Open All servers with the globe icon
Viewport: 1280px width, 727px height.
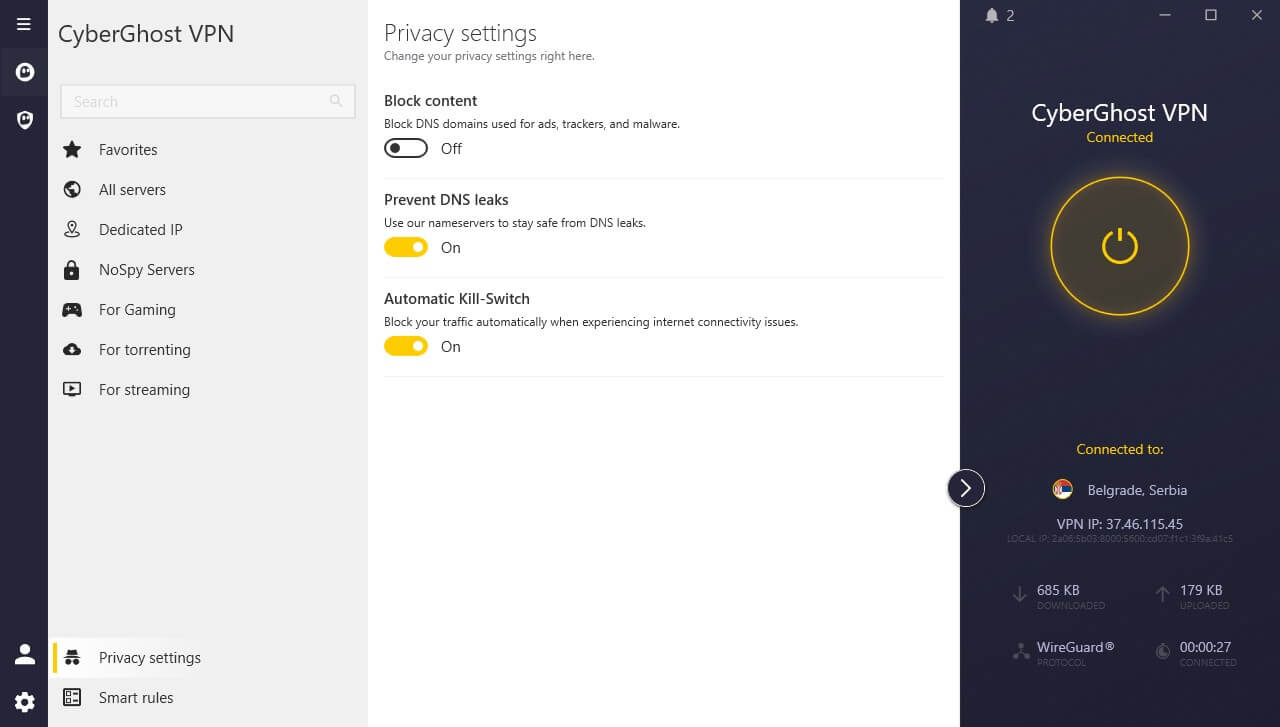tap(71, 189)
